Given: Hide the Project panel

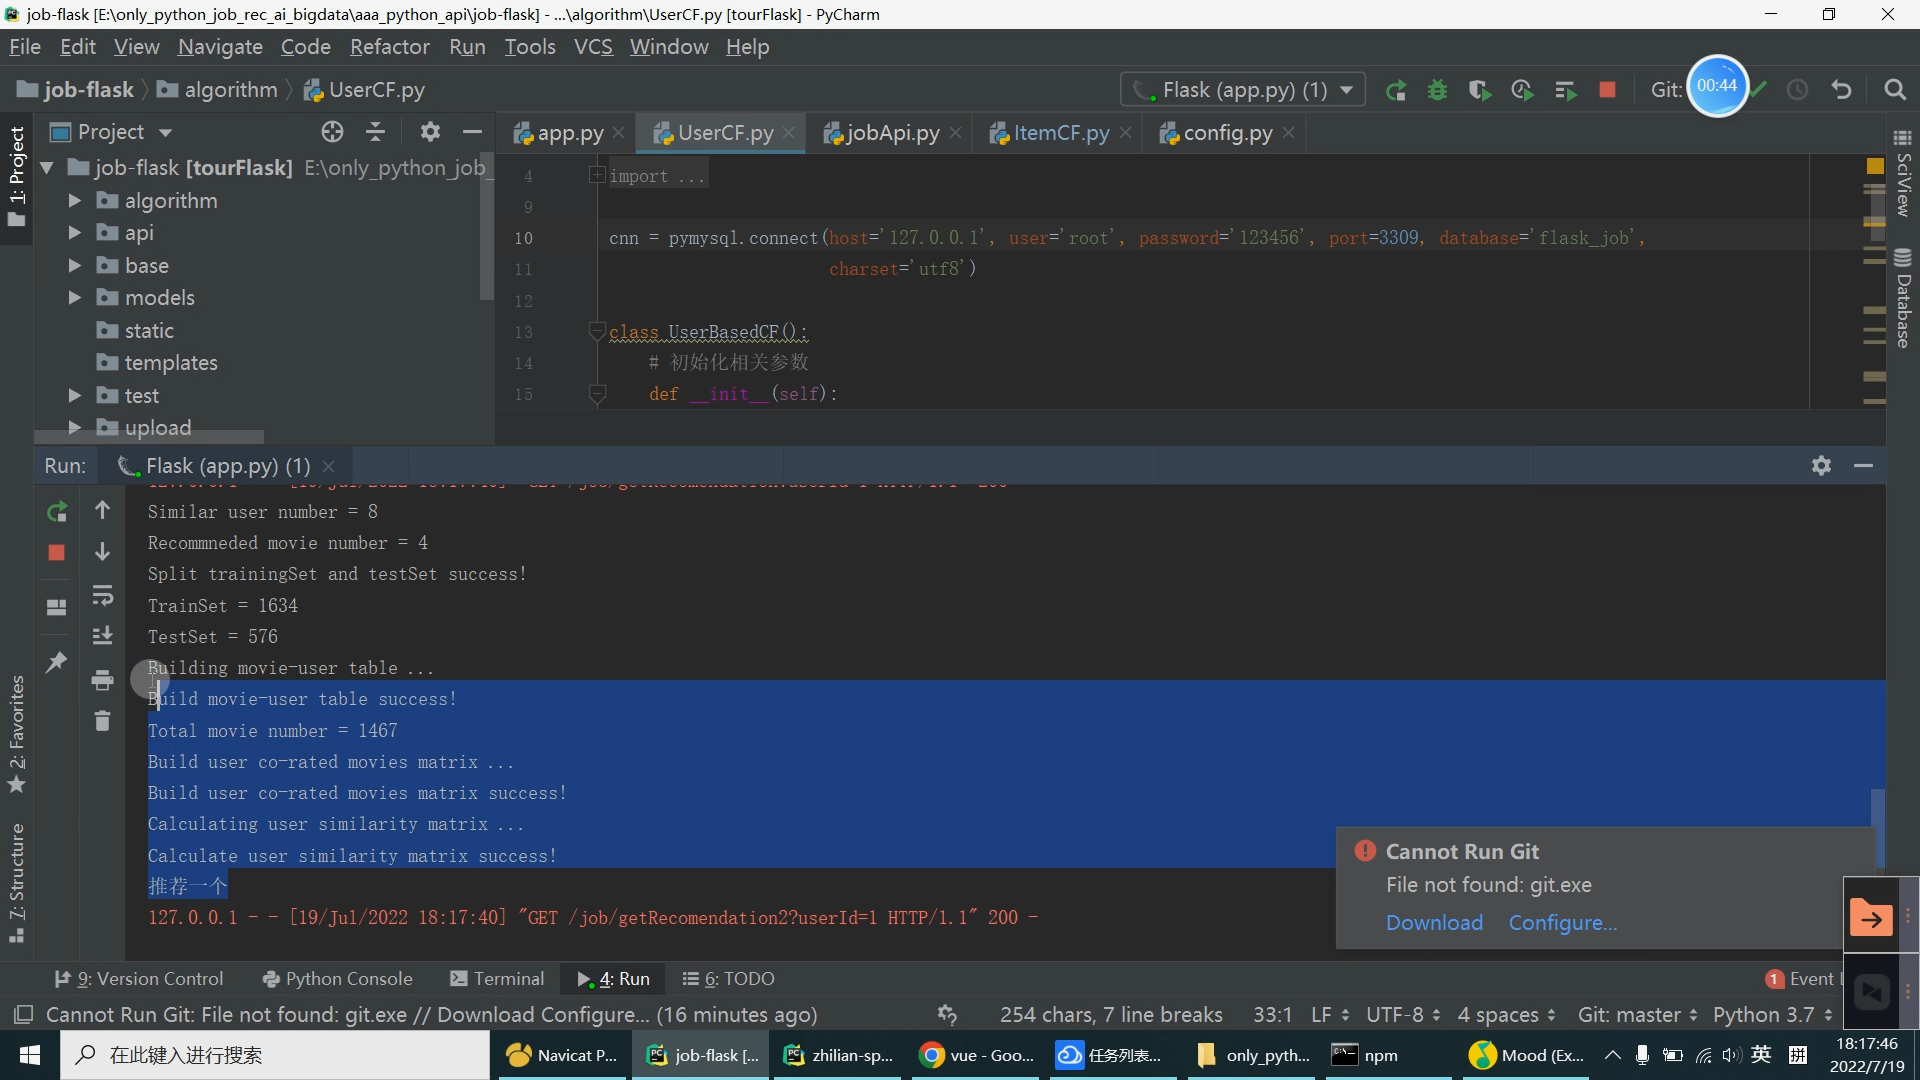Looking at the screenshot, I should [471, 131].
